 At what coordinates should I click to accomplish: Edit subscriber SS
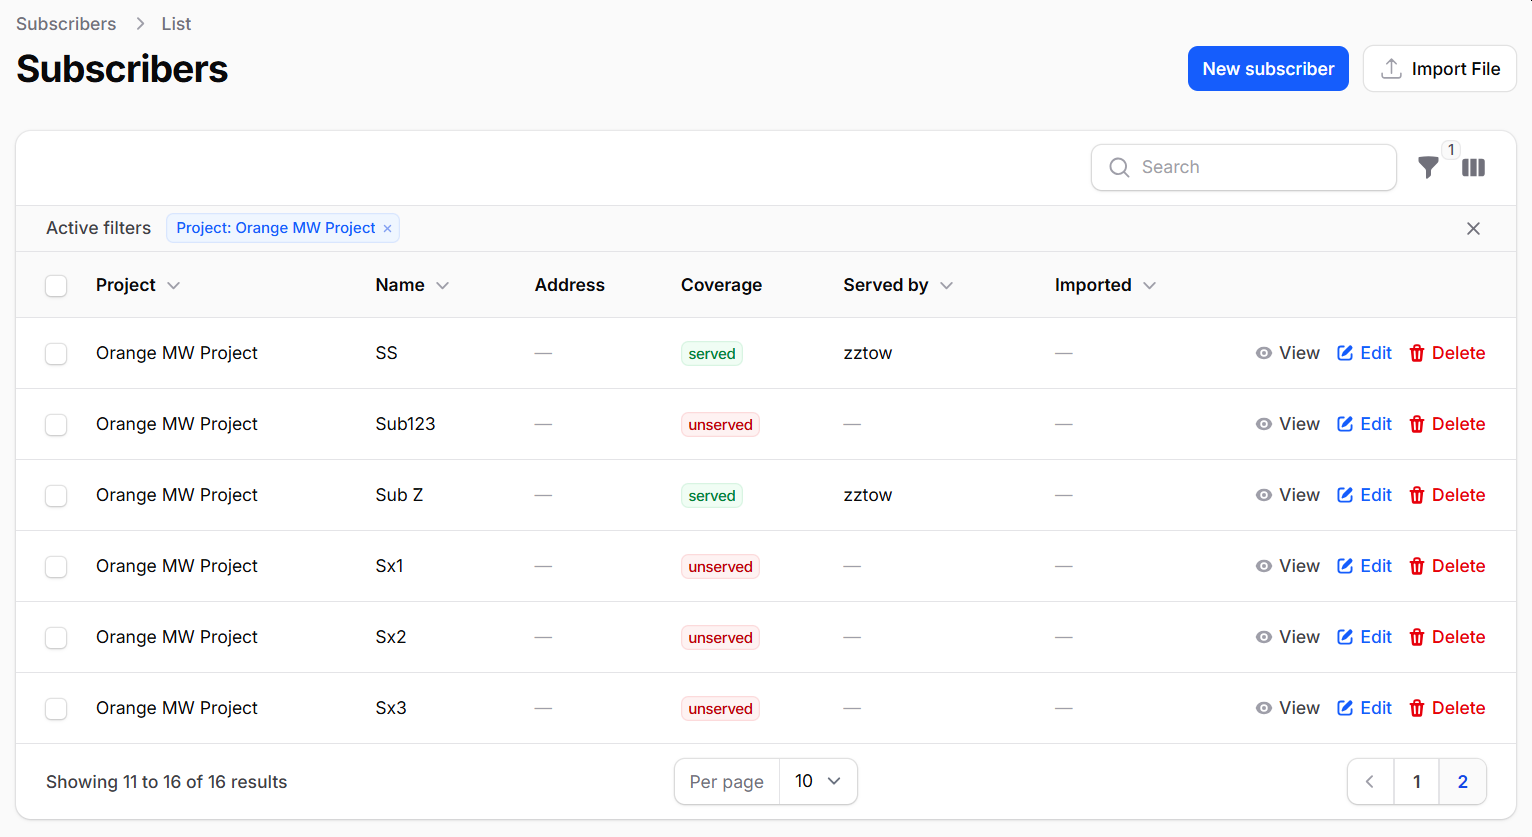(1364, 353)
